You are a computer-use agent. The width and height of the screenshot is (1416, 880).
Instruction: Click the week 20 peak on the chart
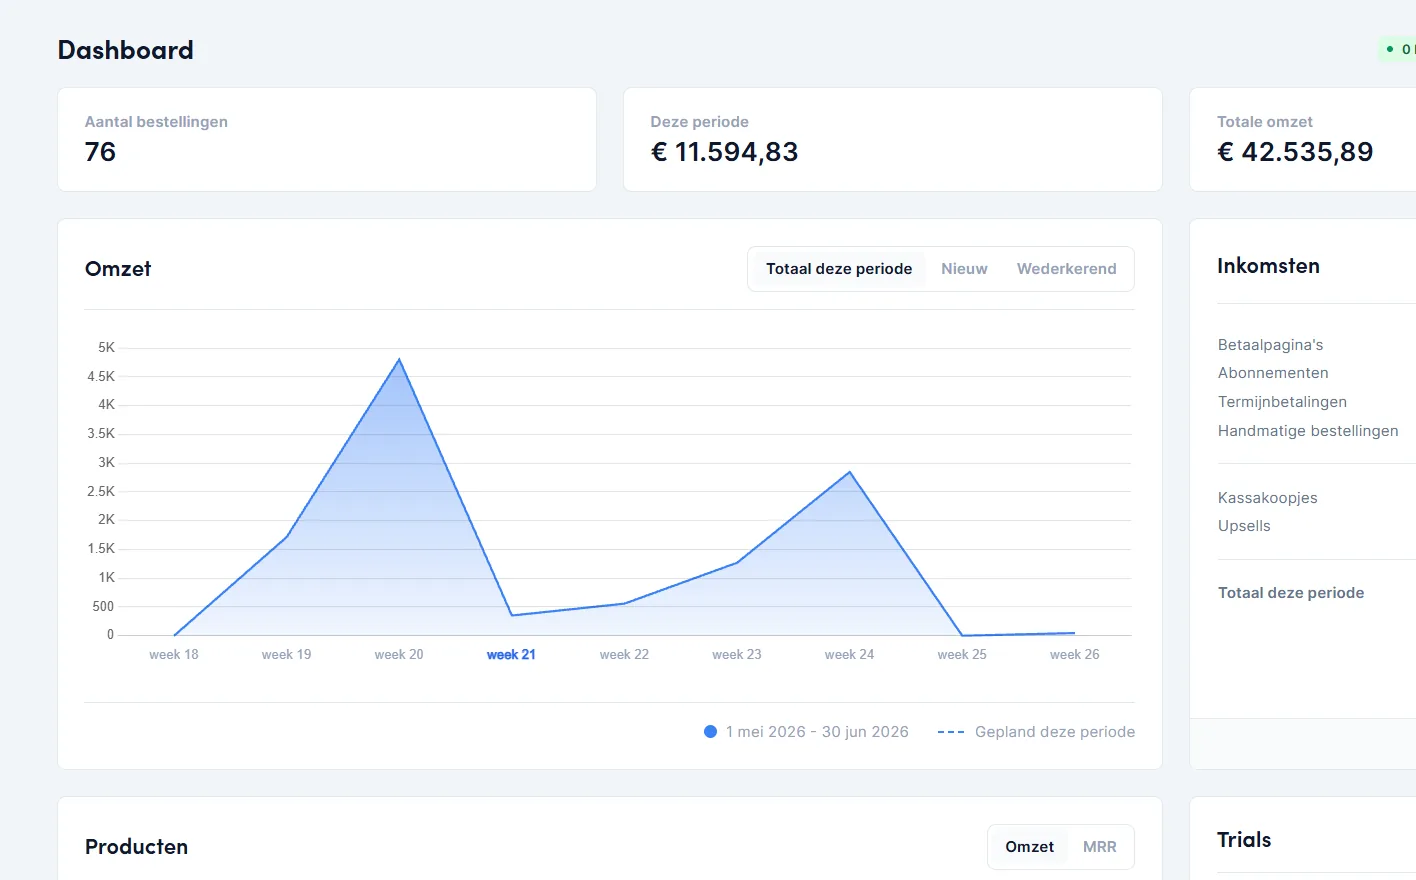(x=399, y=359)
